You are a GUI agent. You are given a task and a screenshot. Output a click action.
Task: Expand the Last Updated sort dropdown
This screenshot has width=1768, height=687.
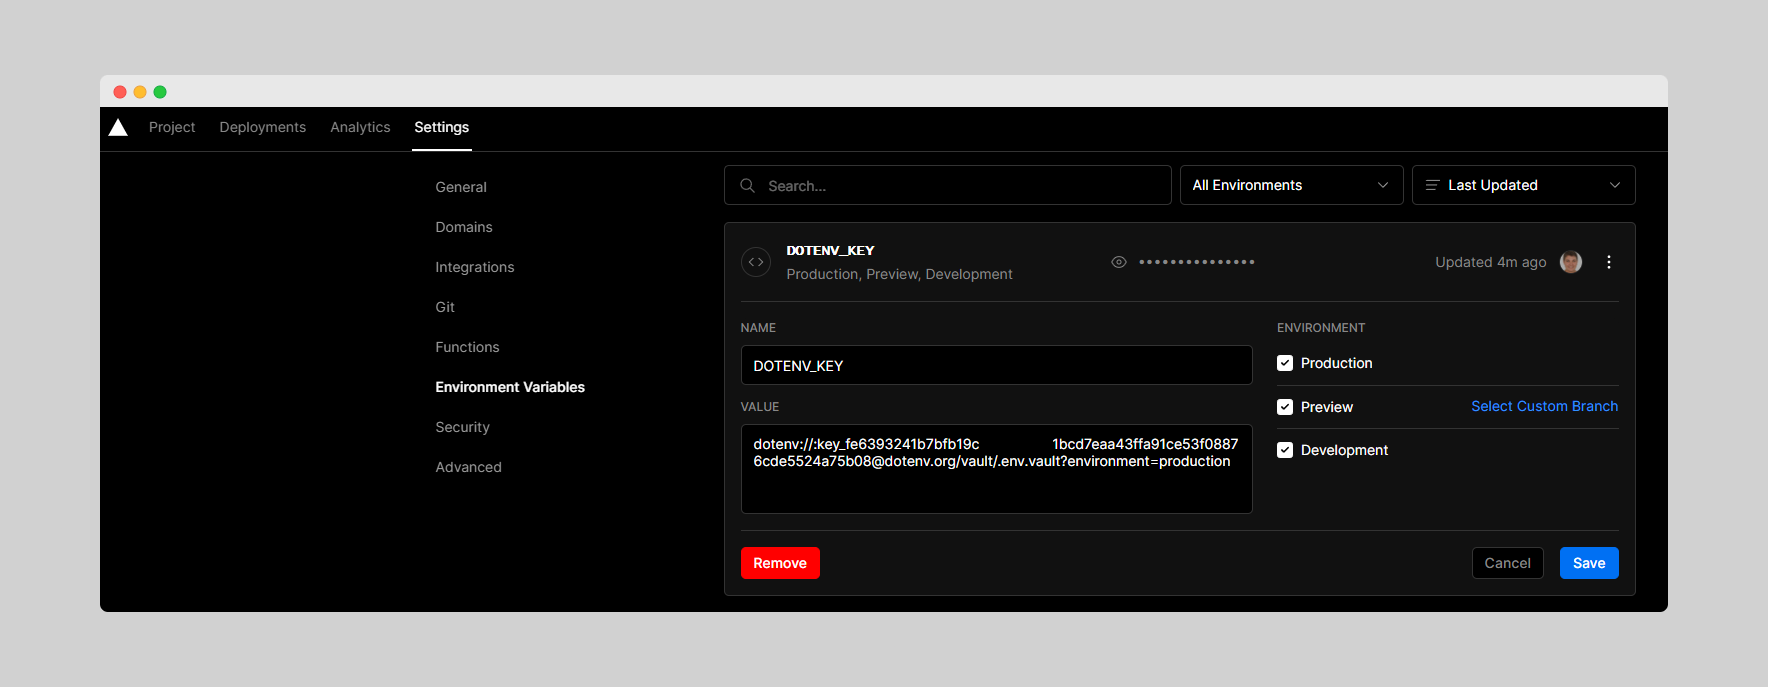(1523, 185)
